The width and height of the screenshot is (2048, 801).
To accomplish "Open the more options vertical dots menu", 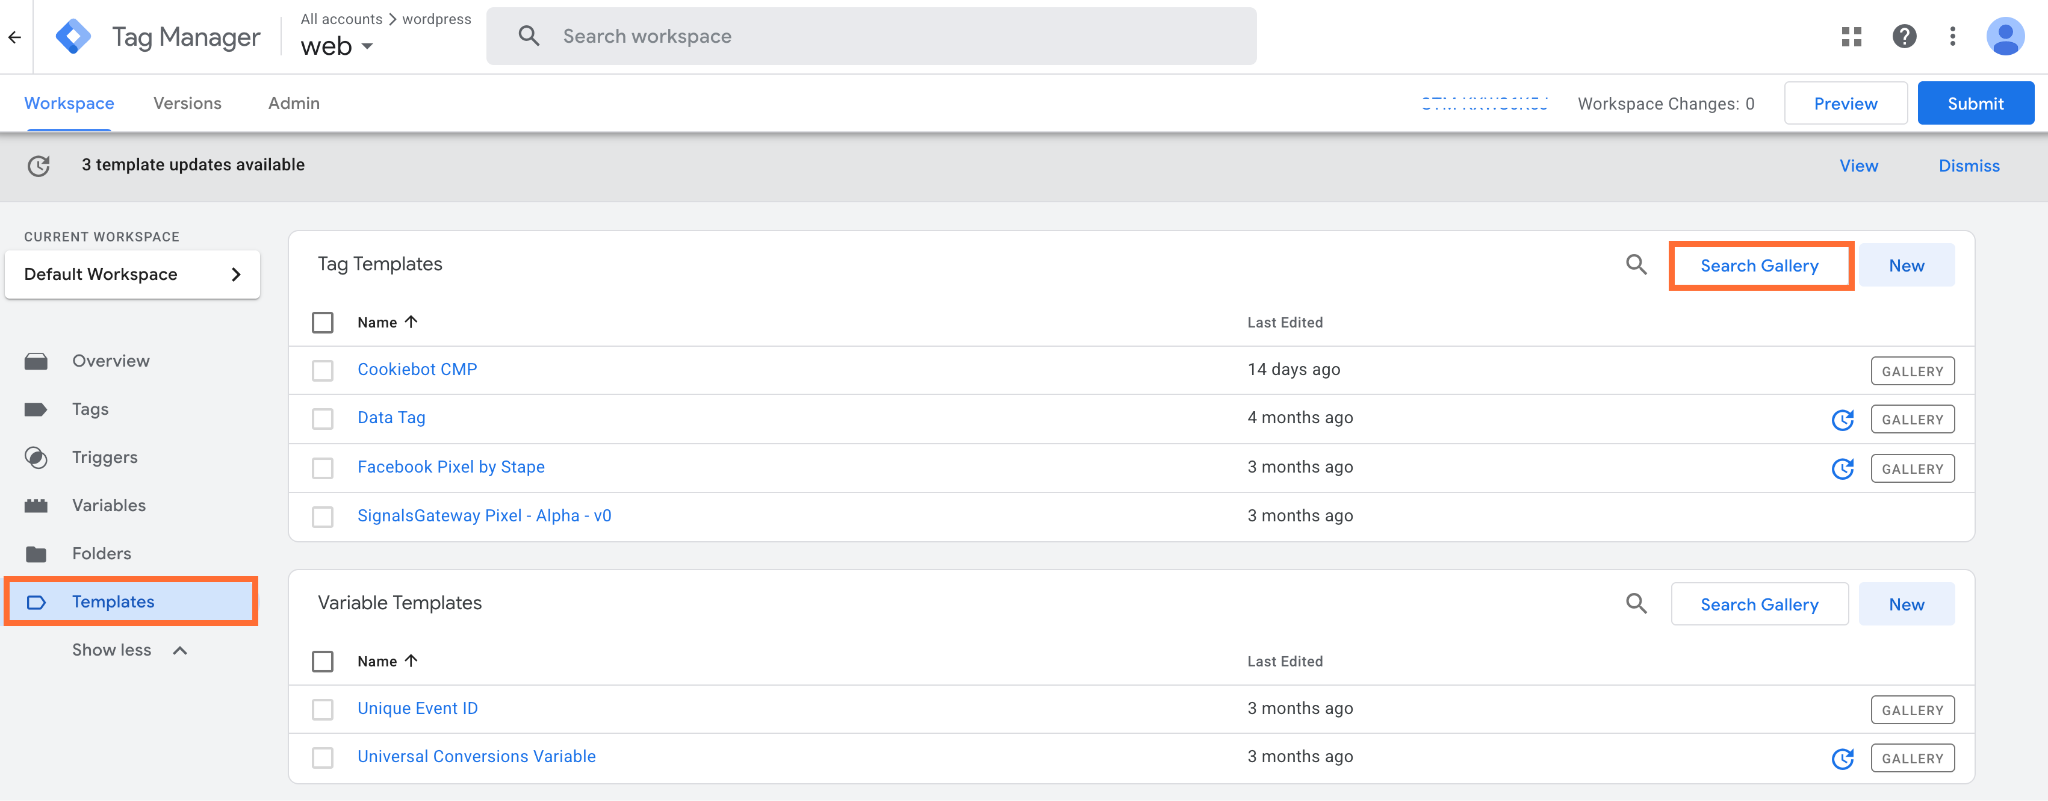I will pyautogui.click(x=1953, y=37).
